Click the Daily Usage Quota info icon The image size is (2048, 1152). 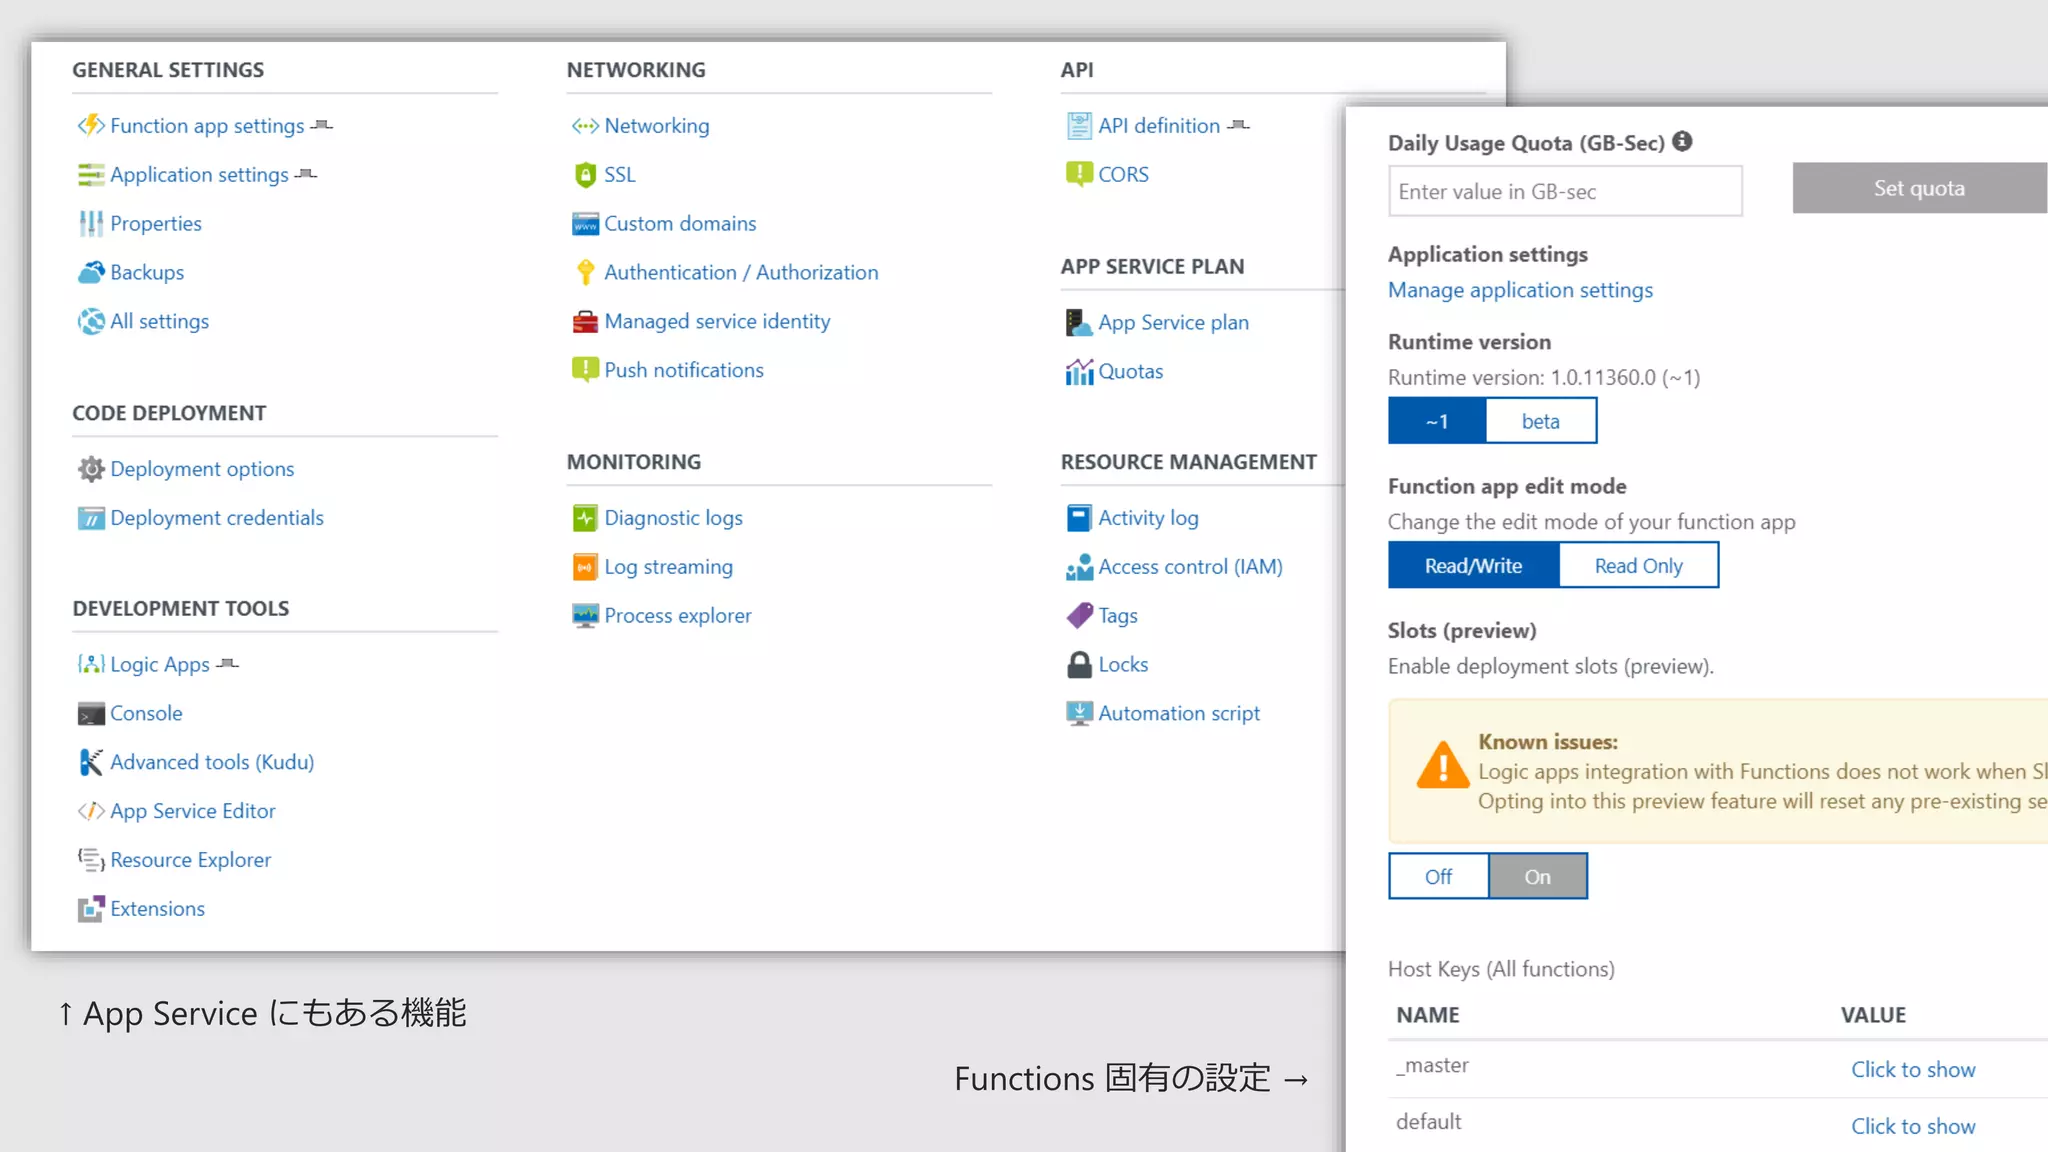click(1683, 141)
